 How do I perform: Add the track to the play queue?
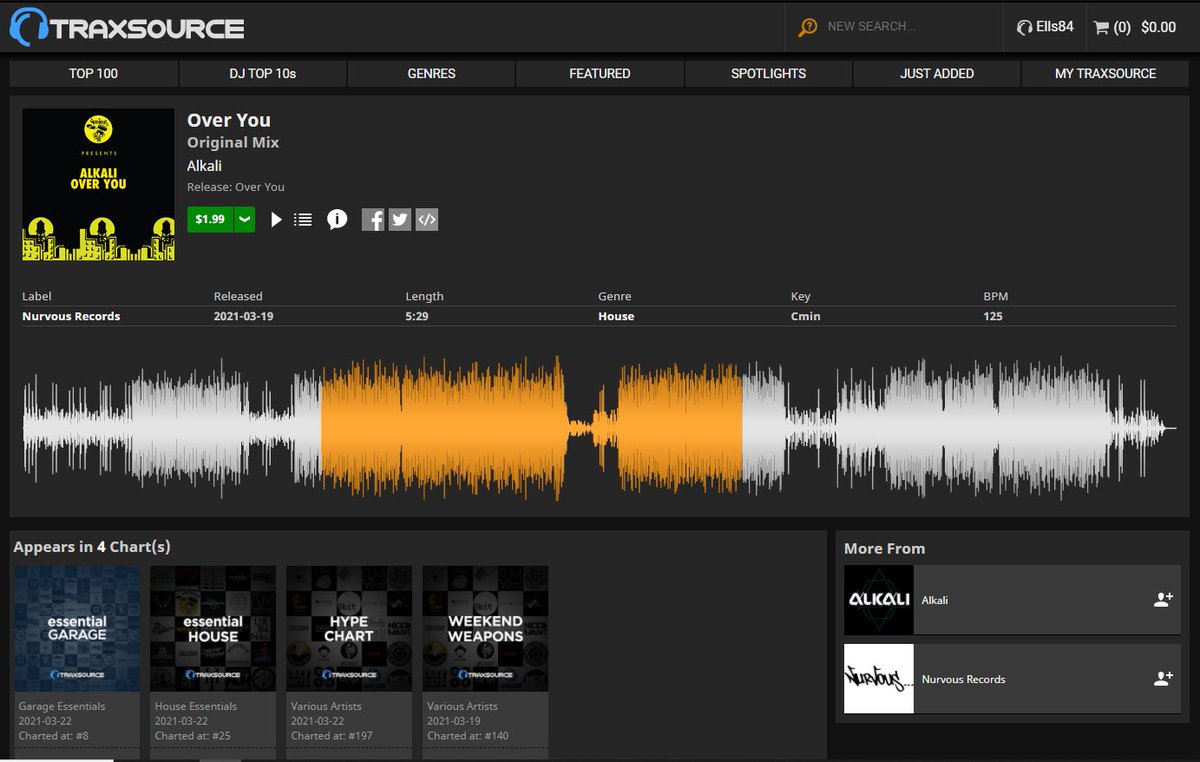pyautogui.click(x=303, y=219)
